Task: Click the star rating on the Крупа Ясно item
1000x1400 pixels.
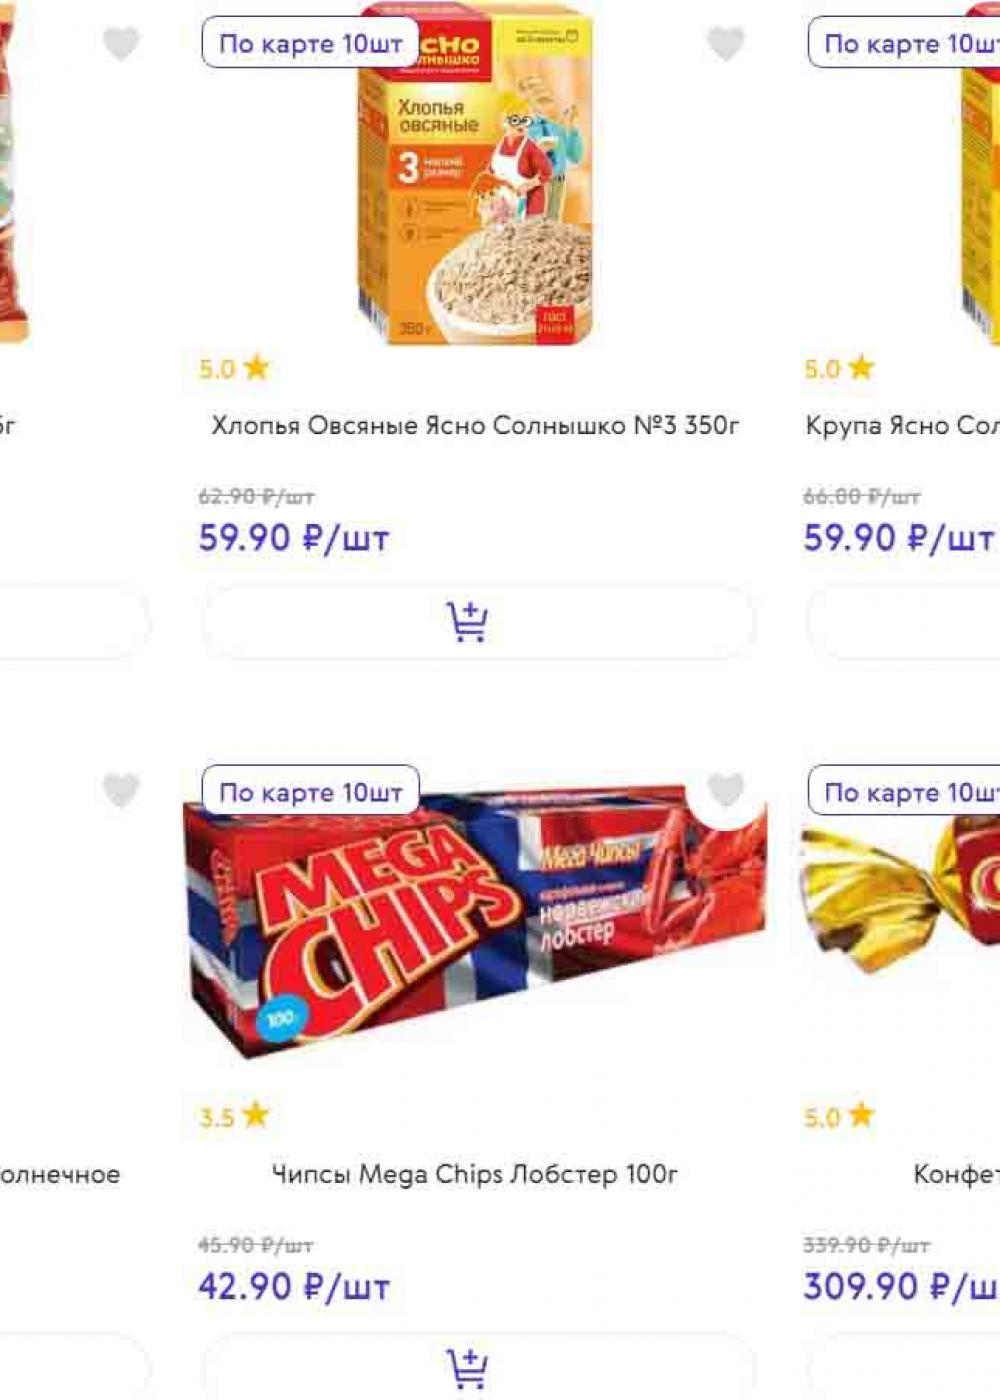Action: tap(840, 369)
